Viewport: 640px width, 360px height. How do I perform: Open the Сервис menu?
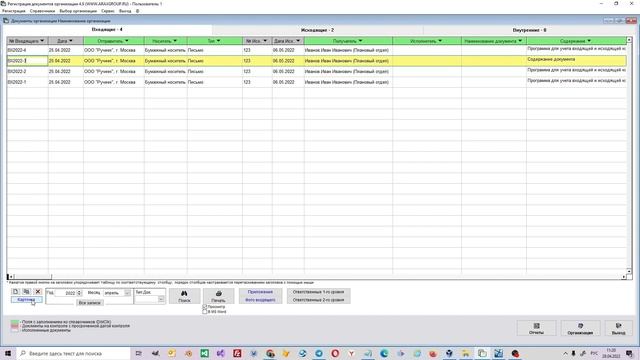[x=108, y=11]
